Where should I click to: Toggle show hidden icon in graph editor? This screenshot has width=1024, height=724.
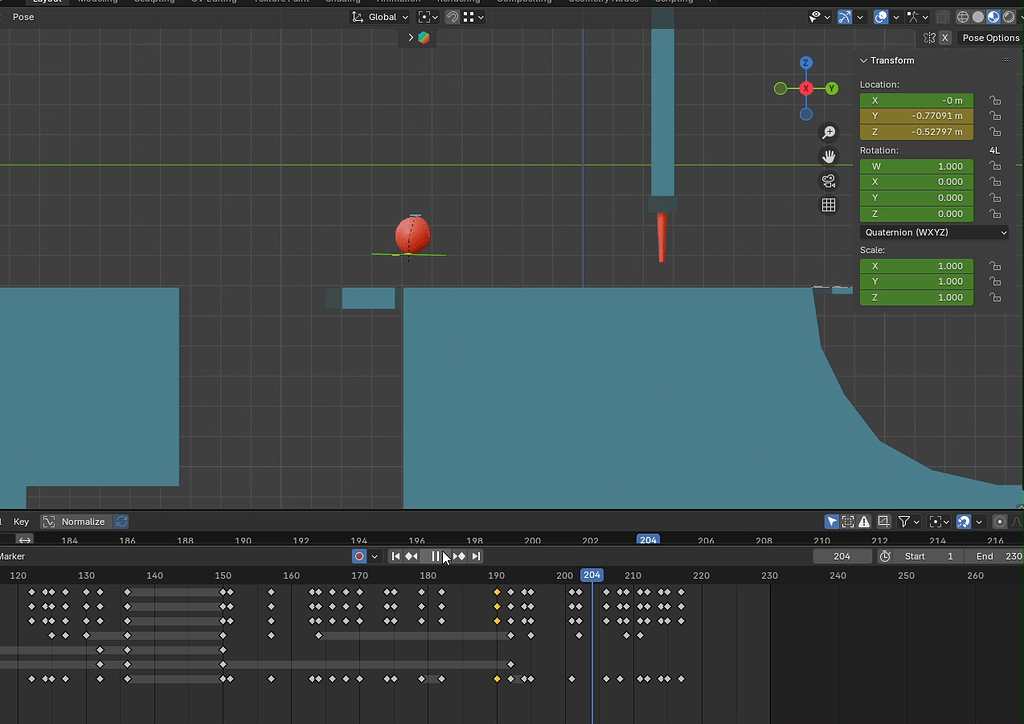coord(848,522)
